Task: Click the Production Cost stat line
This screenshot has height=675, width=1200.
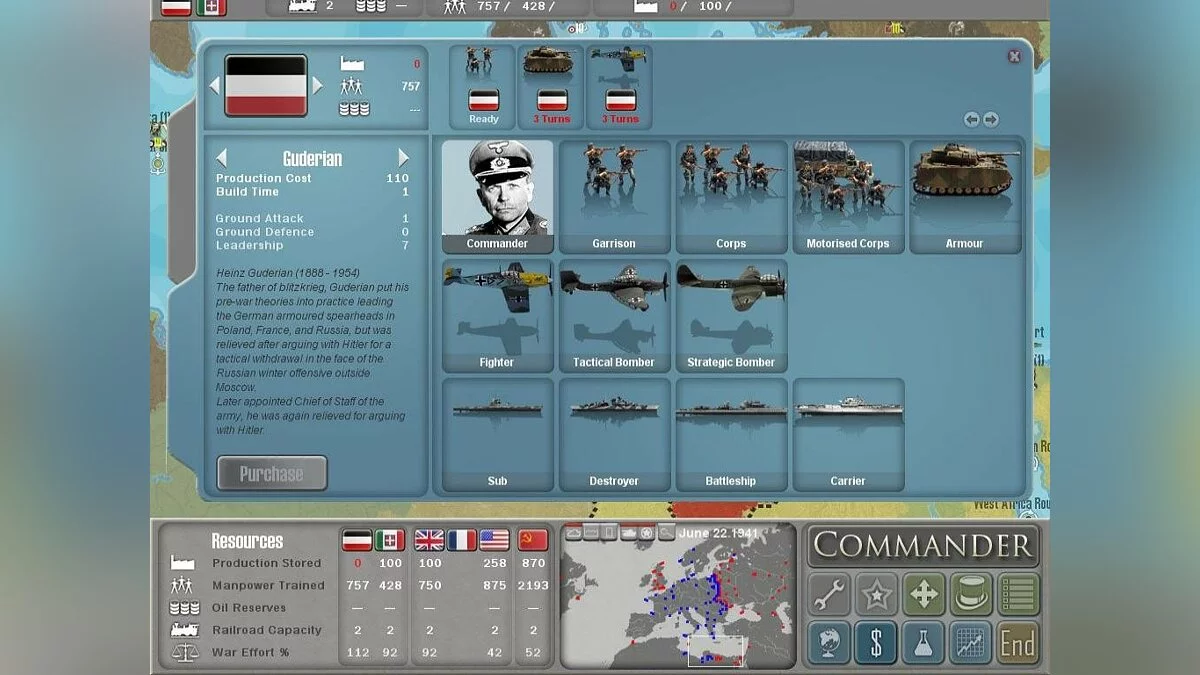Action: [x=313, y=178]
